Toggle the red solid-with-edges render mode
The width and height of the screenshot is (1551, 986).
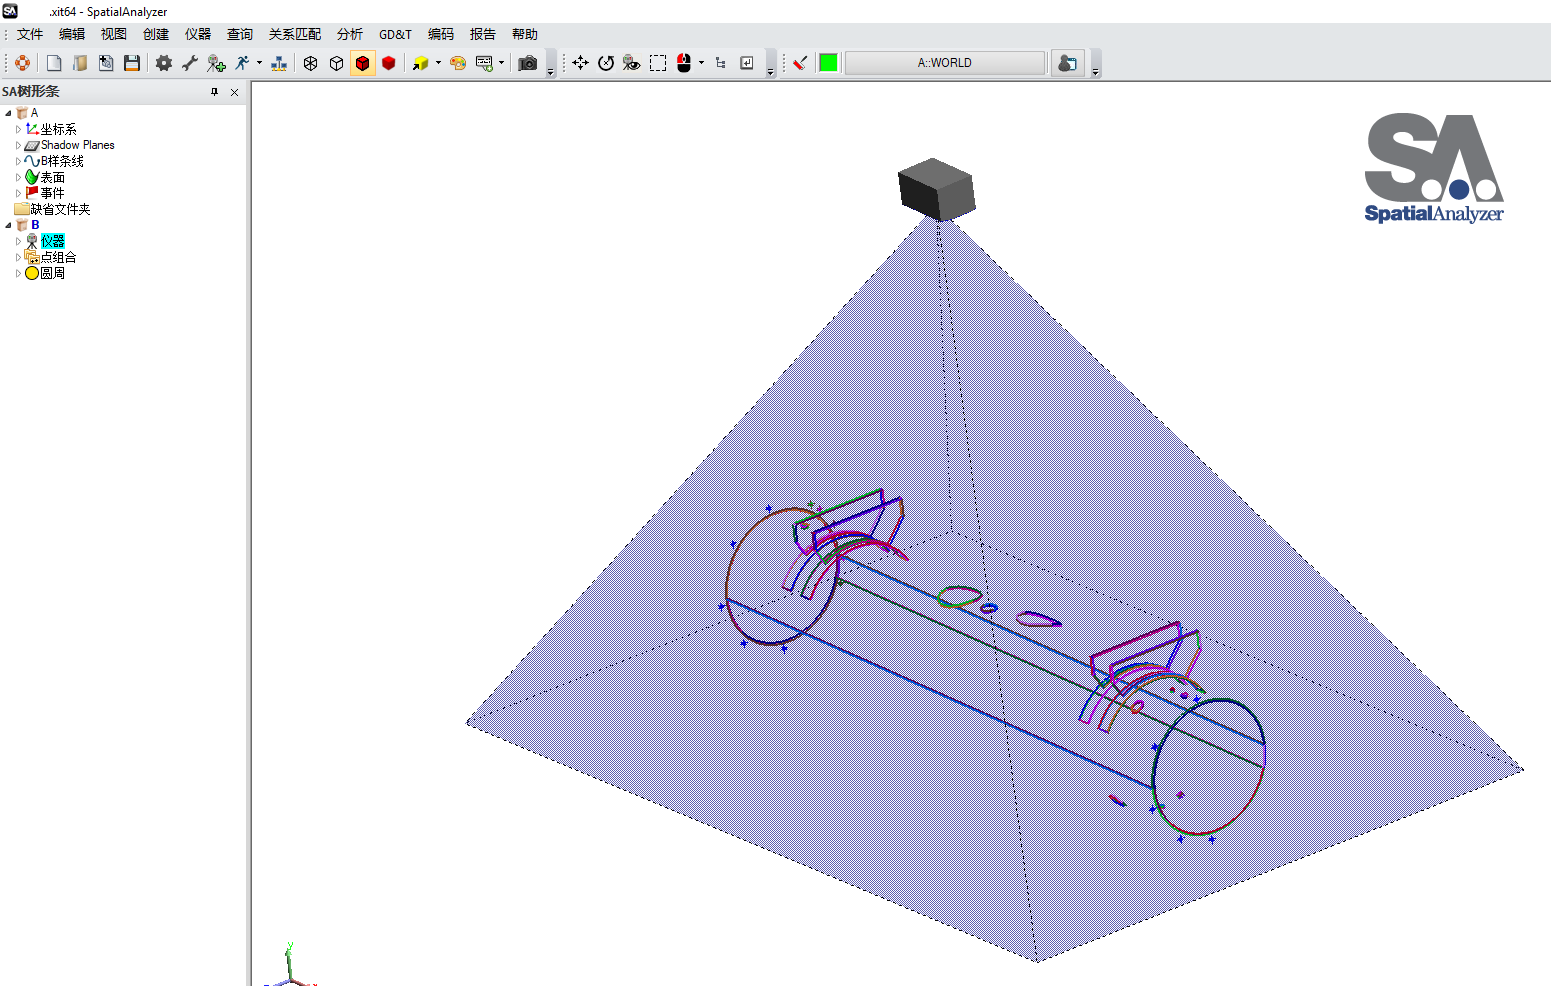coord(363,63)
